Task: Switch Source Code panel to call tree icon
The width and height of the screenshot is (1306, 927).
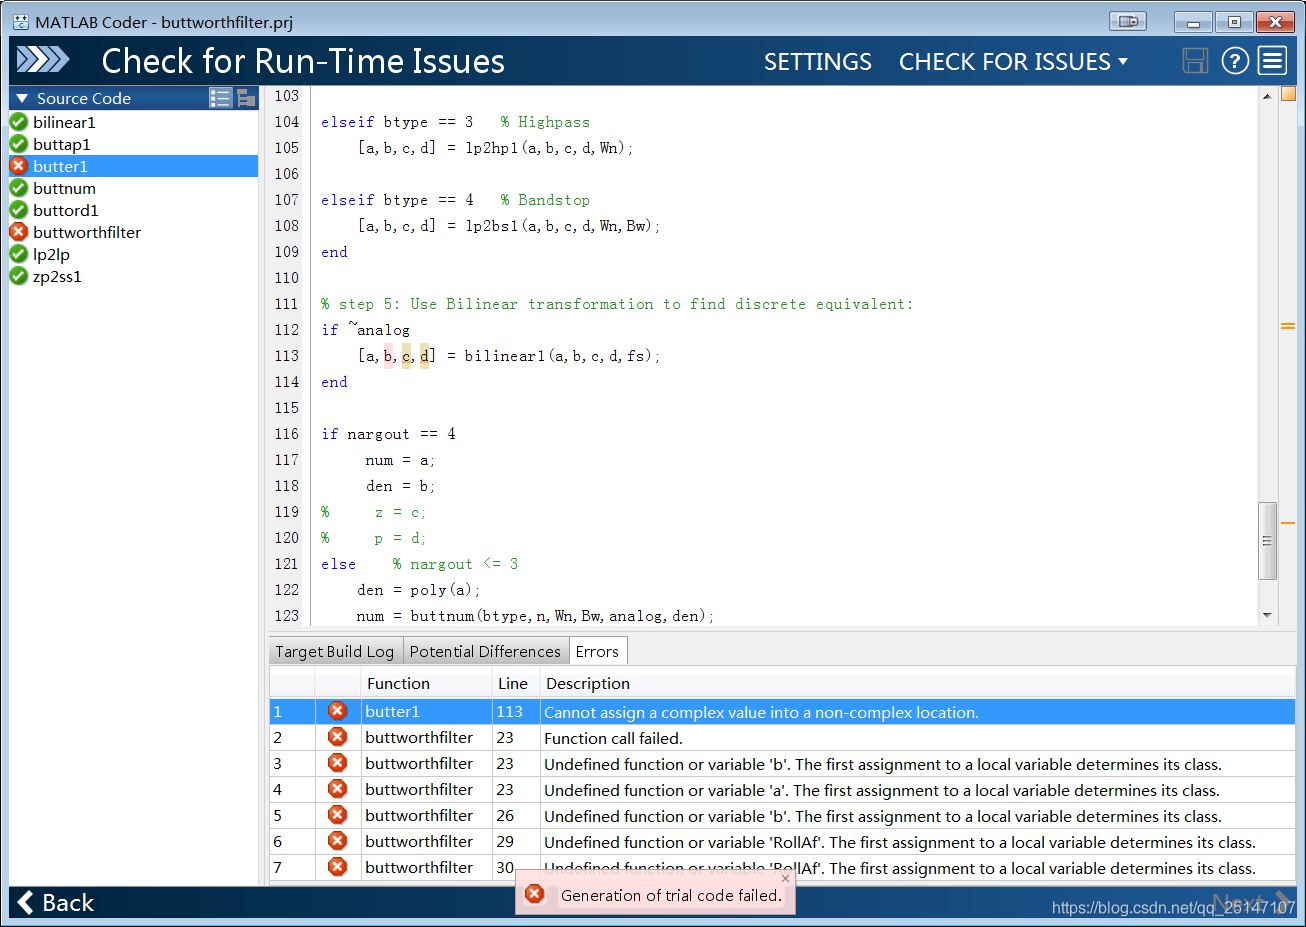Action: (x=246, y=98)
